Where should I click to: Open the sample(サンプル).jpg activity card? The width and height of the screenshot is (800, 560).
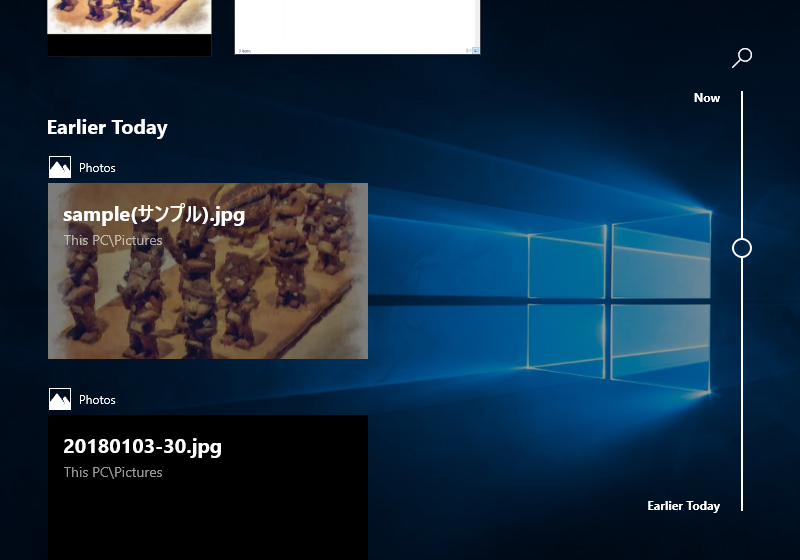coord(208,271)
